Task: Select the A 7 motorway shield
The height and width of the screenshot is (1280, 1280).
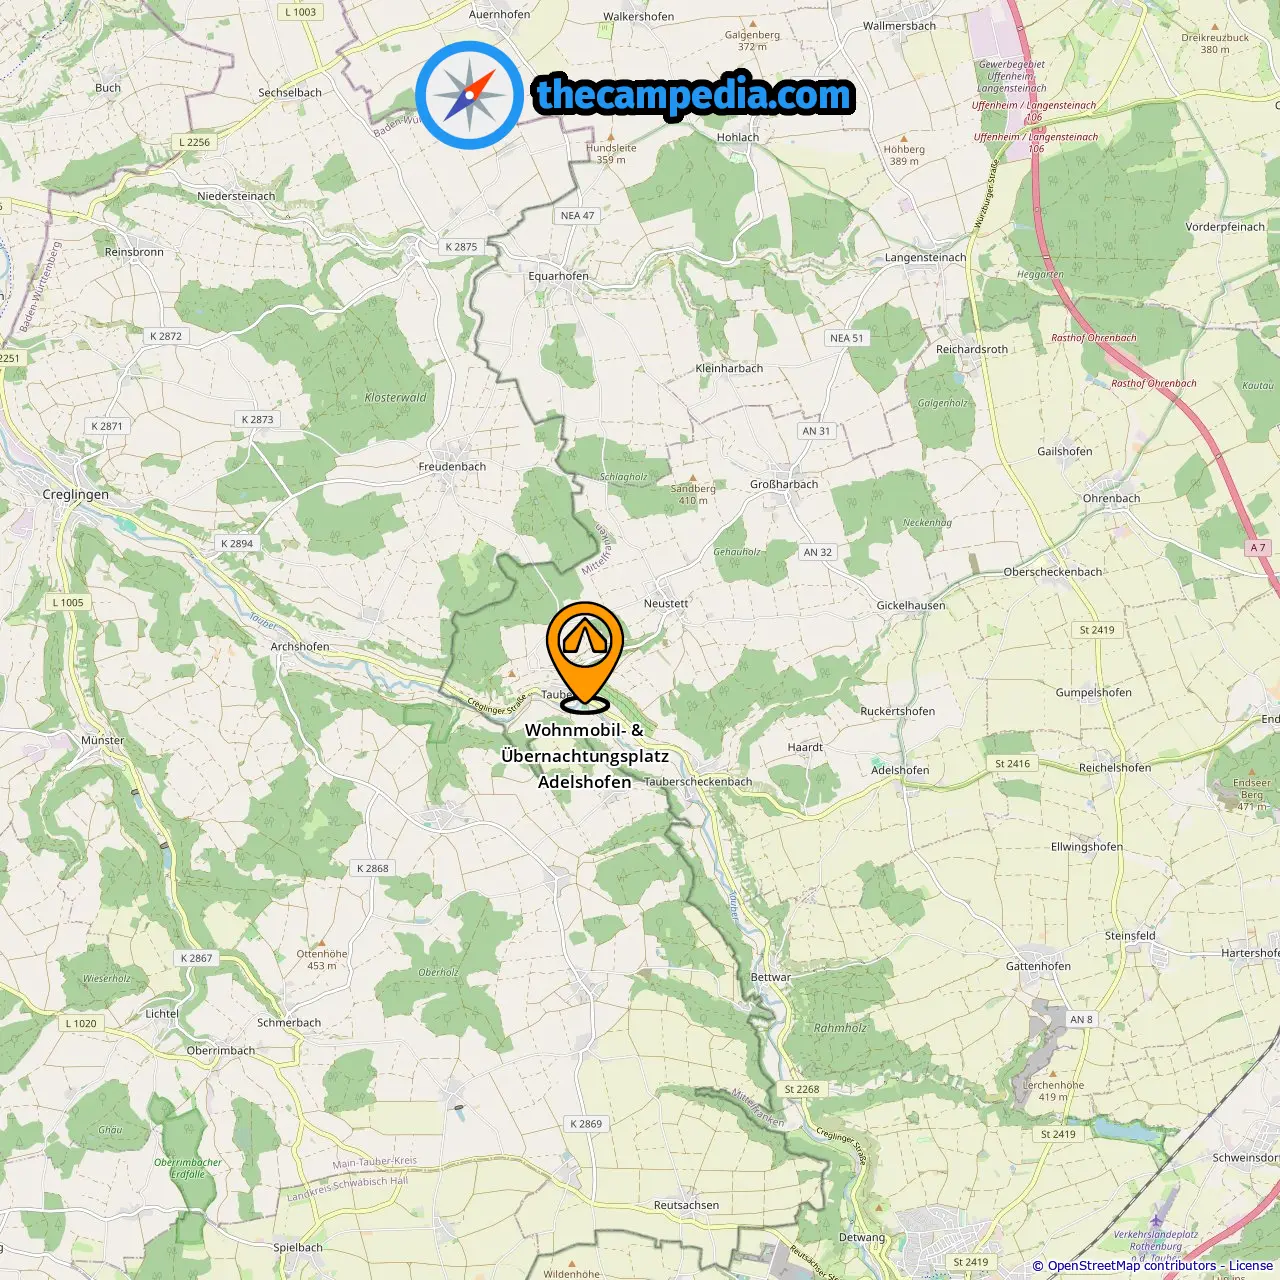Action: (1258, 547)
